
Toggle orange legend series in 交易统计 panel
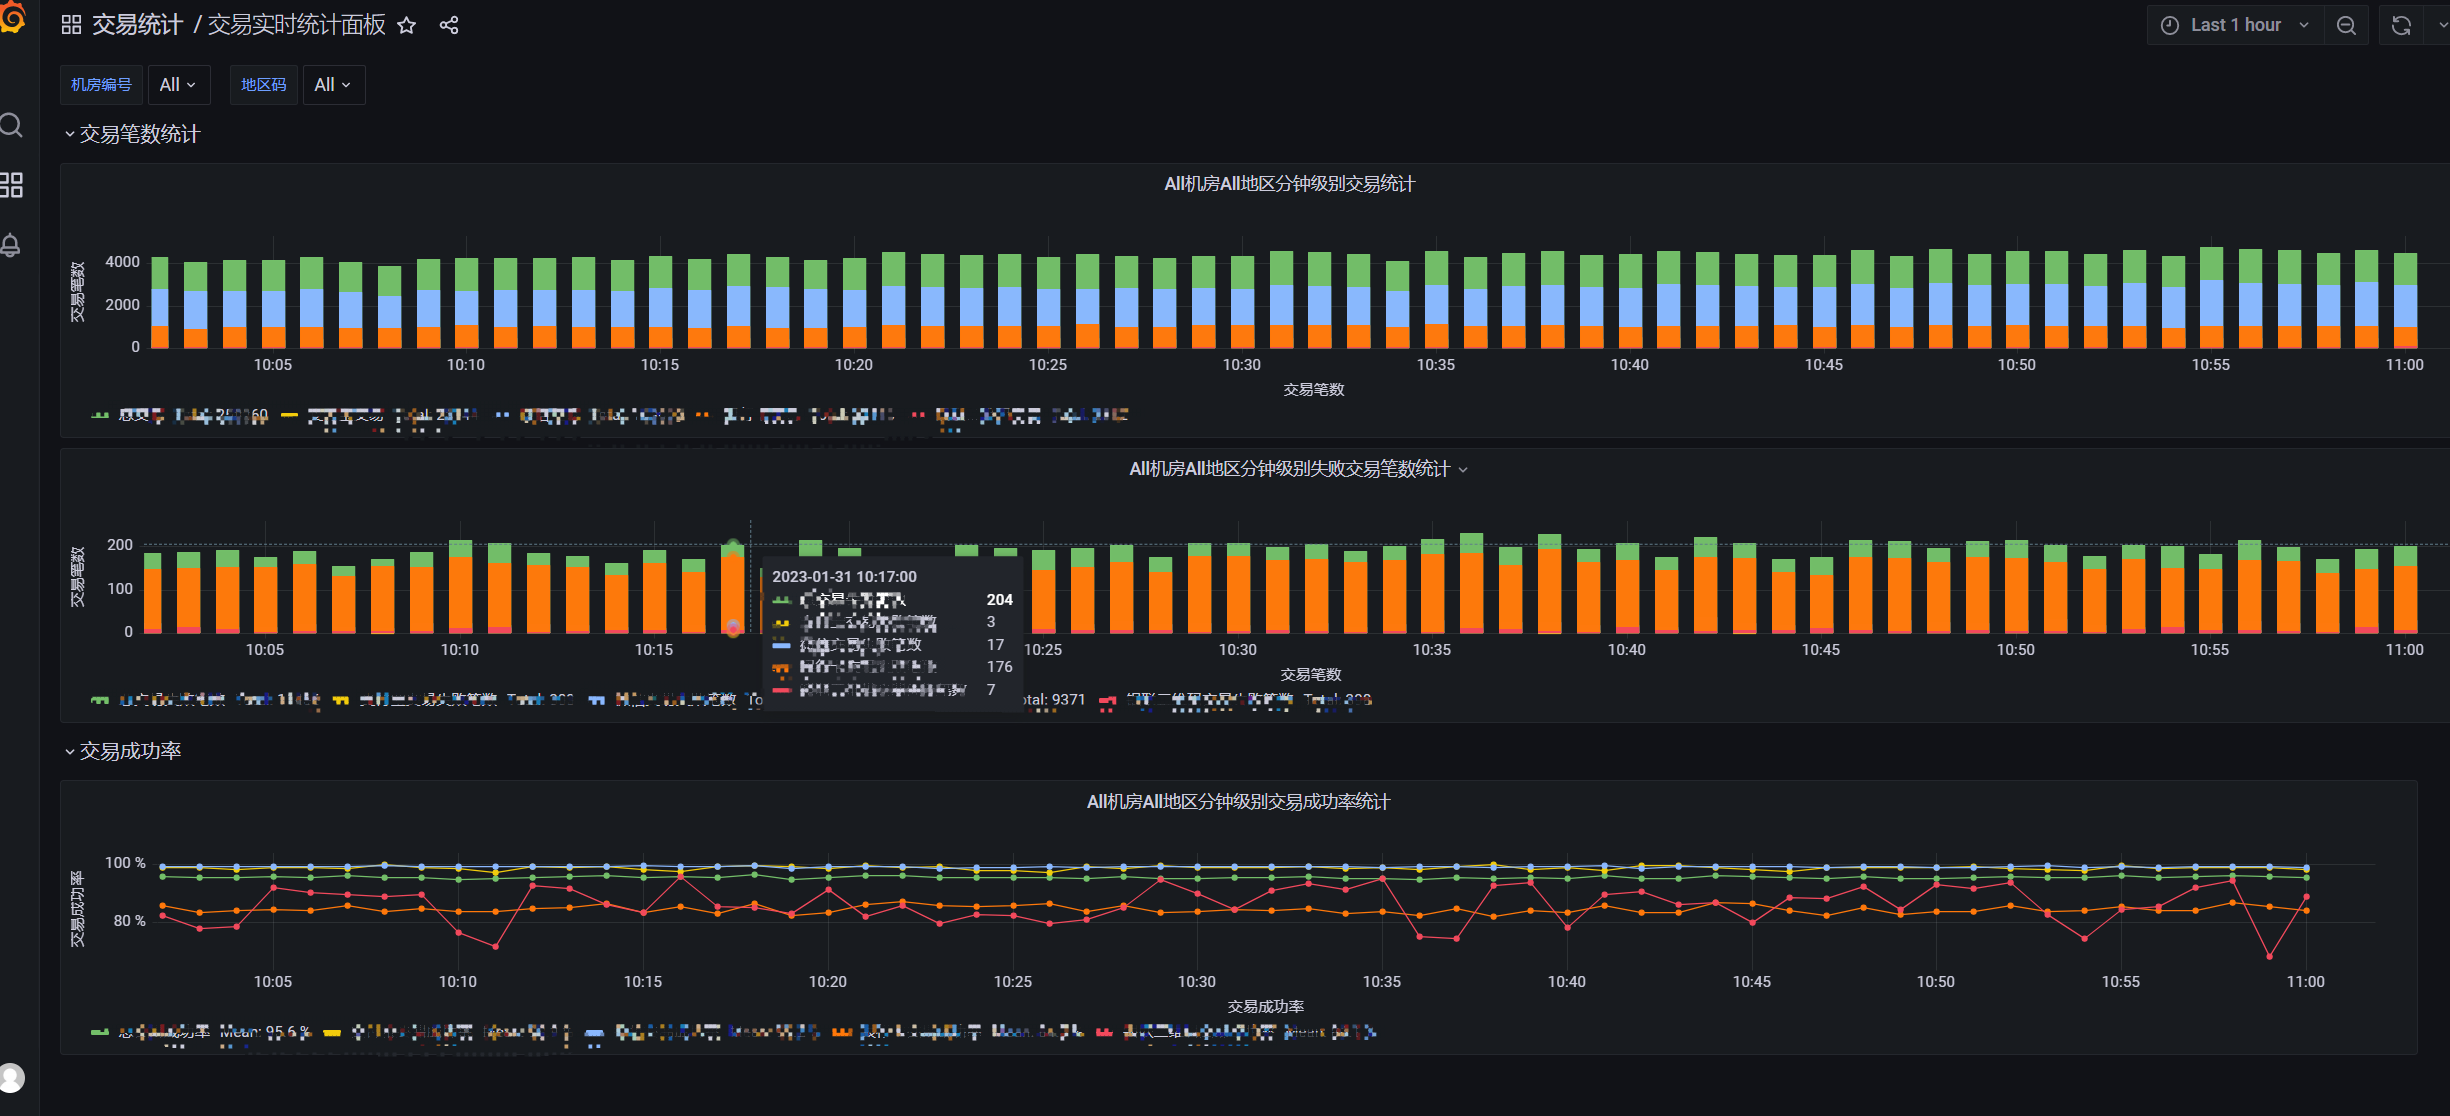click(795, 415)
